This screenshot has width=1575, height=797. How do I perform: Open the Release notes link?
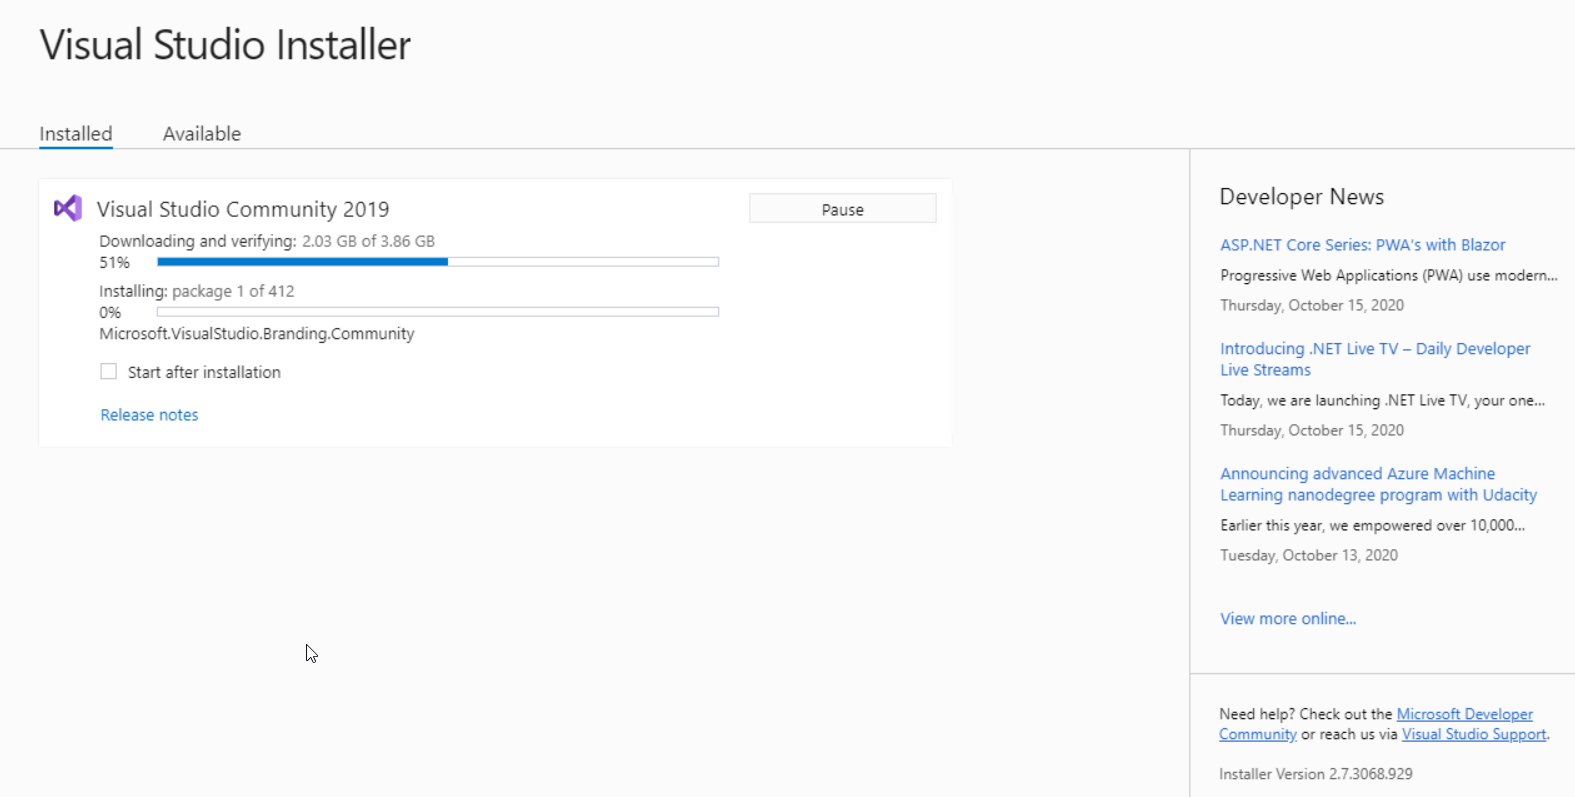coord(149,415)
